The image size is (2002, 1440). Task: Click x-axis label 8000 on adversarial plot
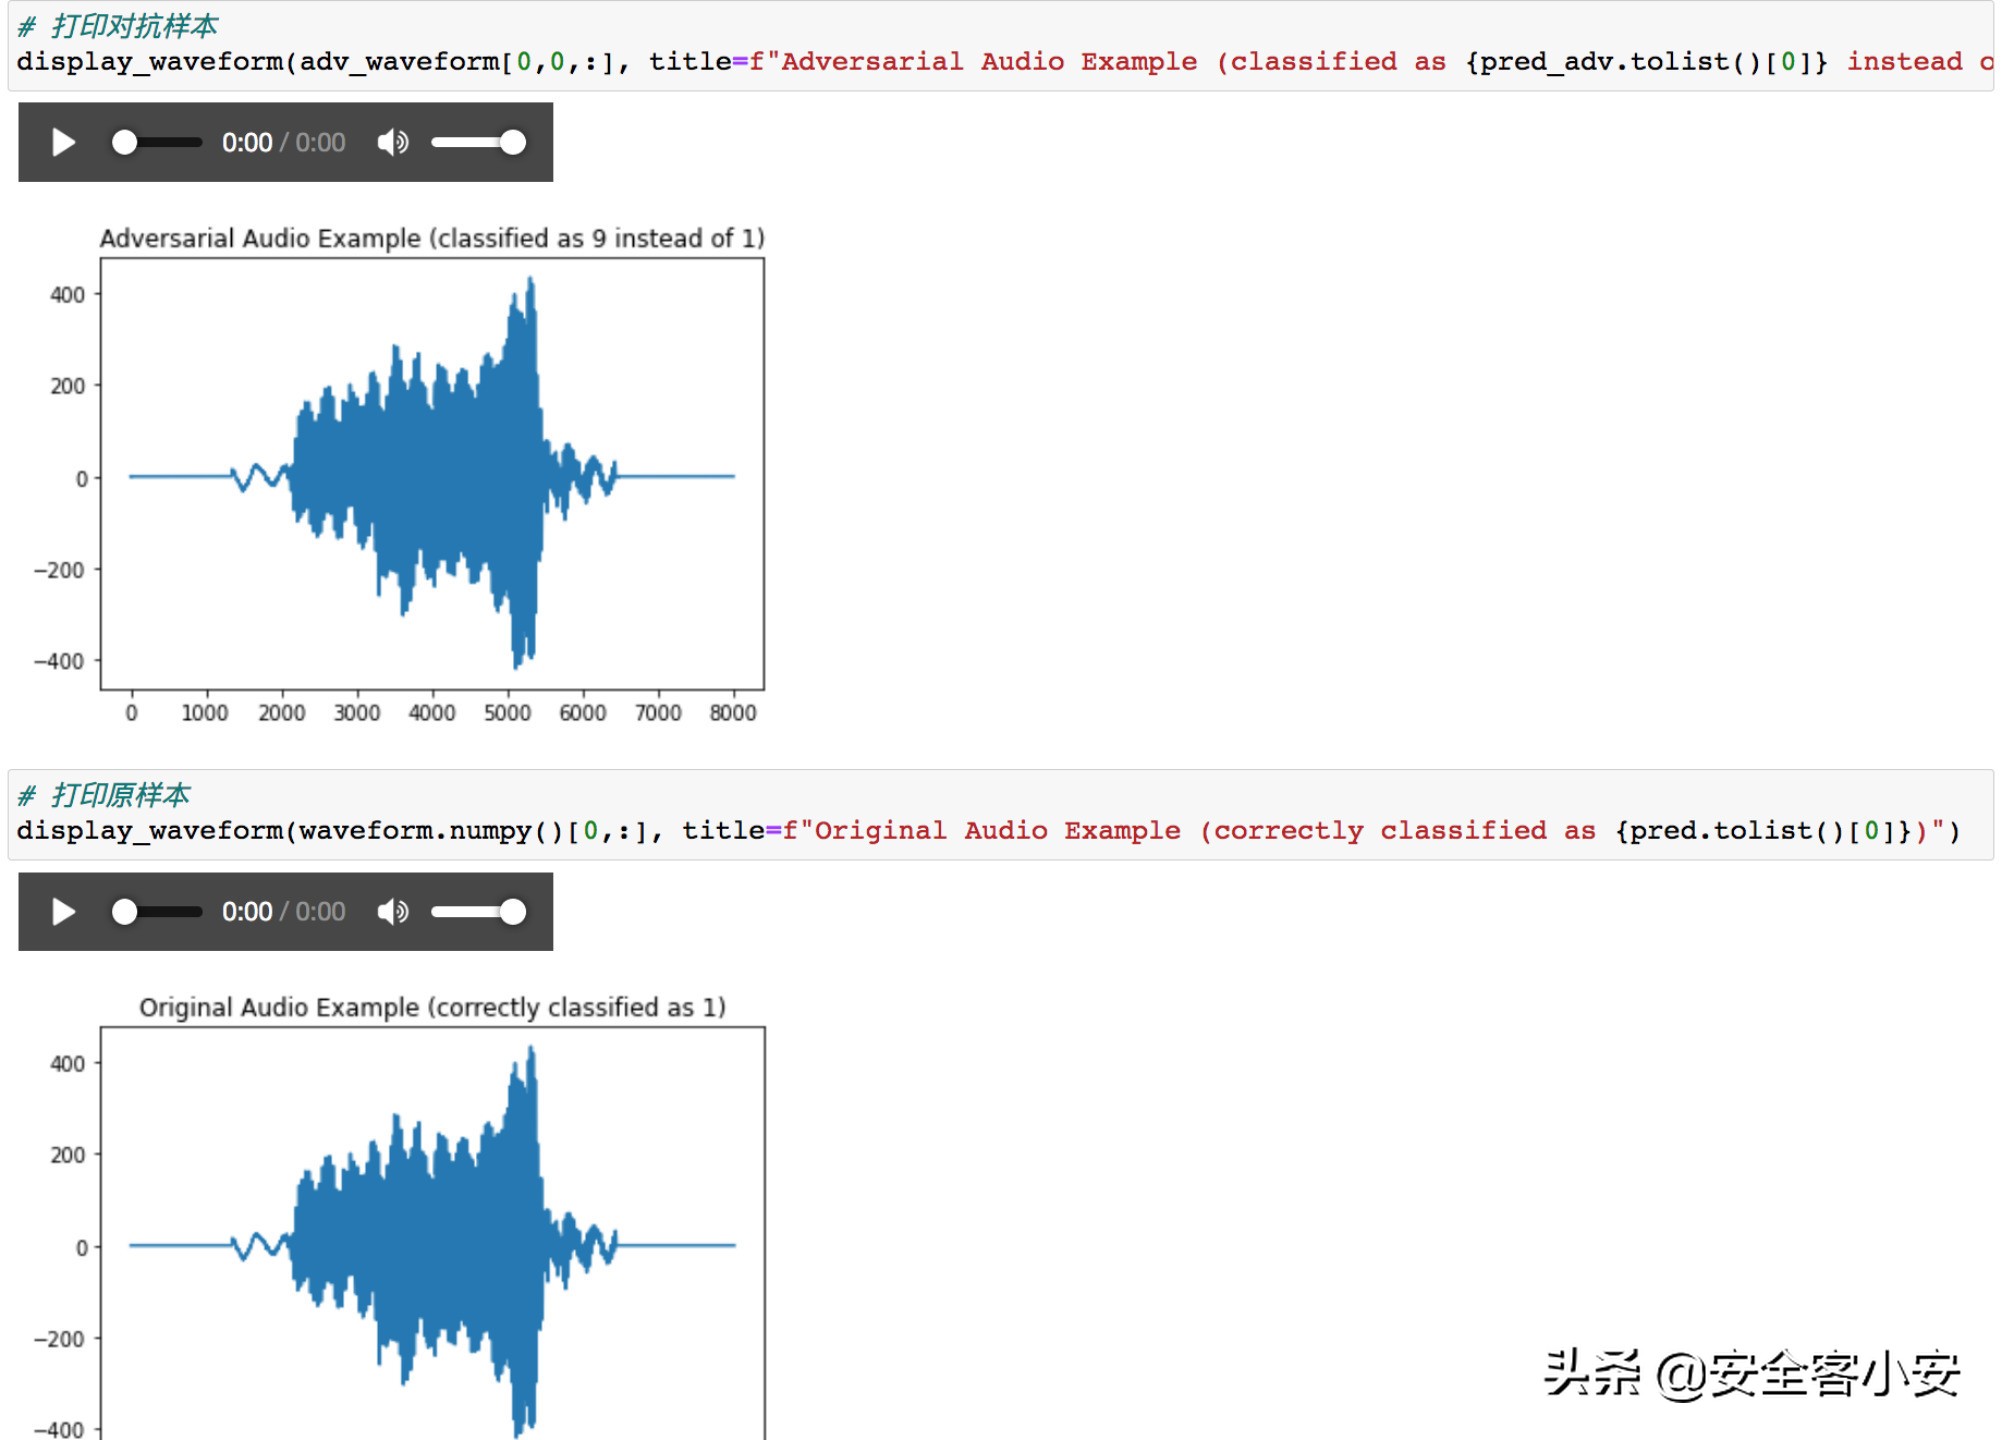point(733,713)
